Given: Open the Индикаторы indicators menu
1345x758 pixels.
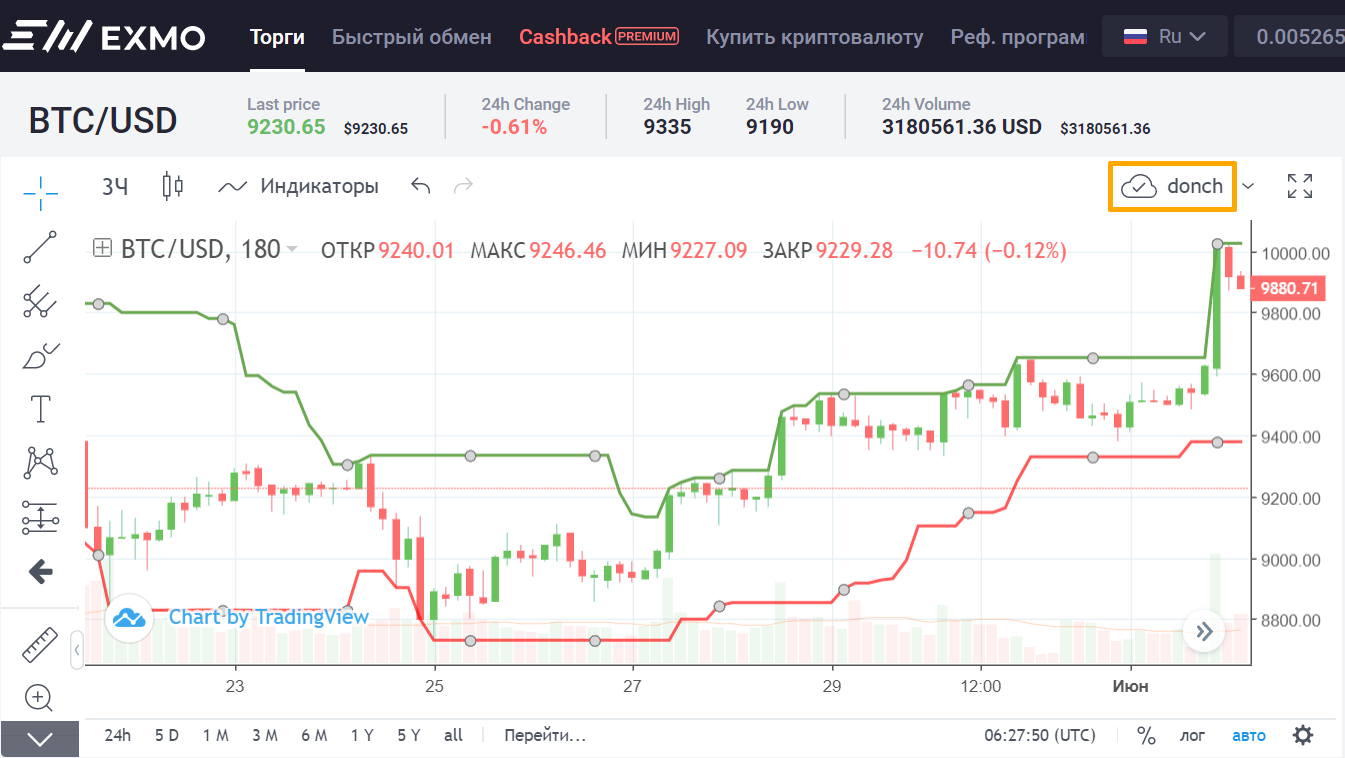Looking at the screenshot, I should click(x=299, y=186).
